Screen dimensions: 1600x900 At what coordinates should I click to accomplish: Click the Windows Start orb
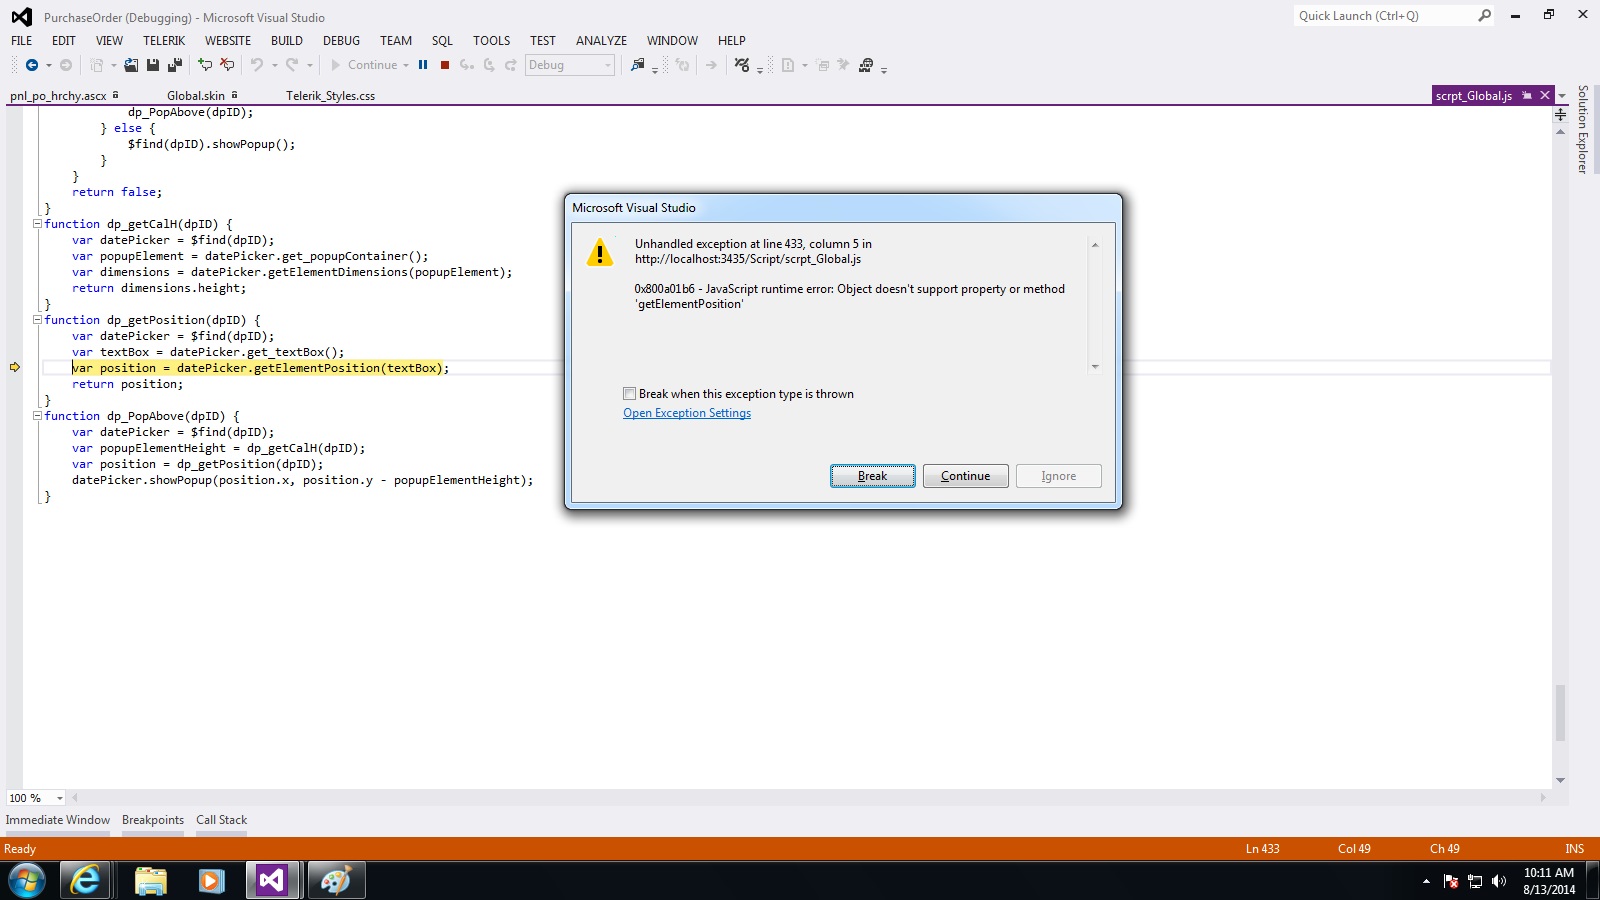point(27,880)
